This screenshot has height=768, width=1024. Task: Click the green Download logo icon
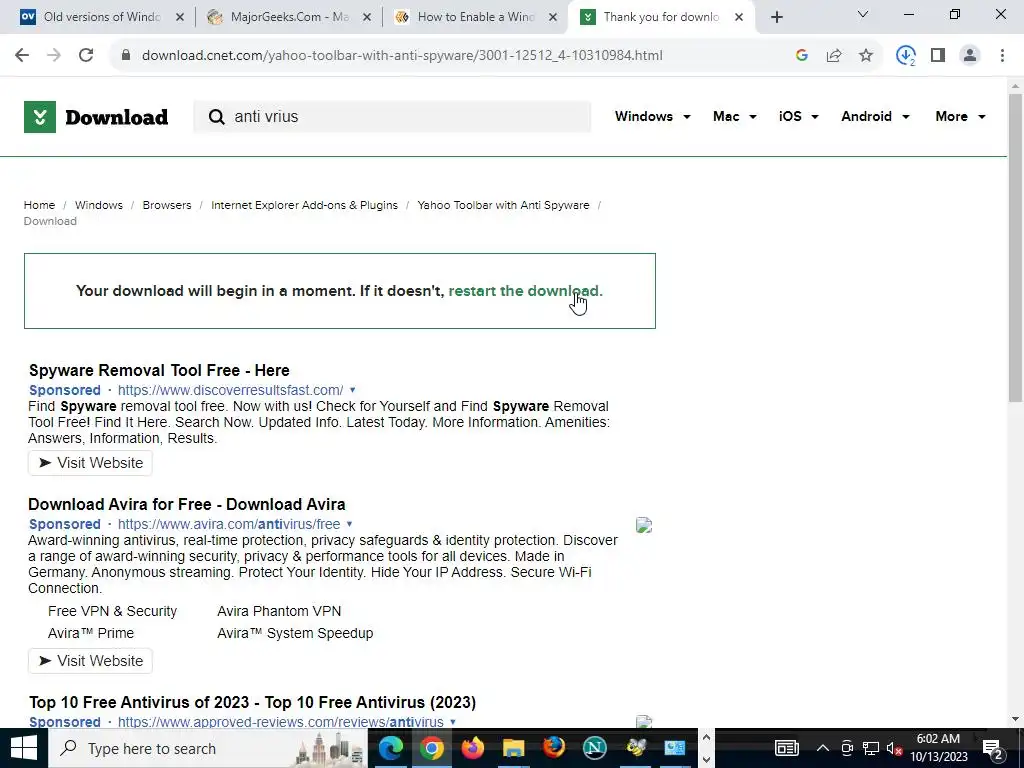(x=40, y=117)
